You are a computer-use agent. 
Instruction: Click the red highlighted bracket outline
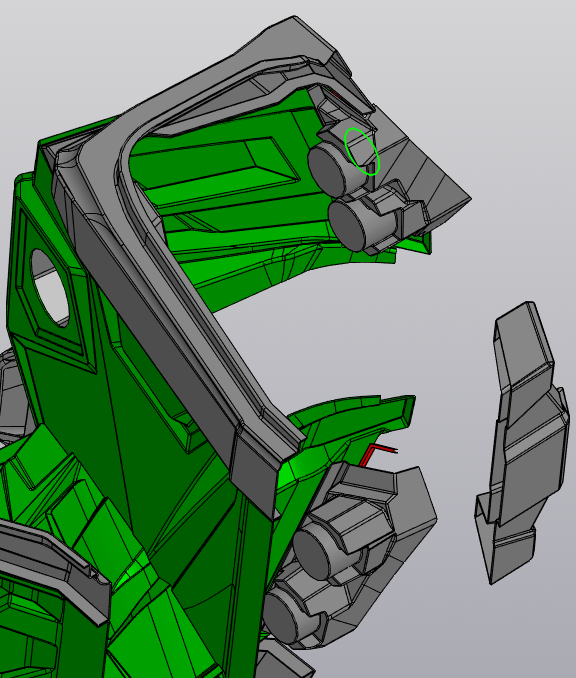(375, 454)
